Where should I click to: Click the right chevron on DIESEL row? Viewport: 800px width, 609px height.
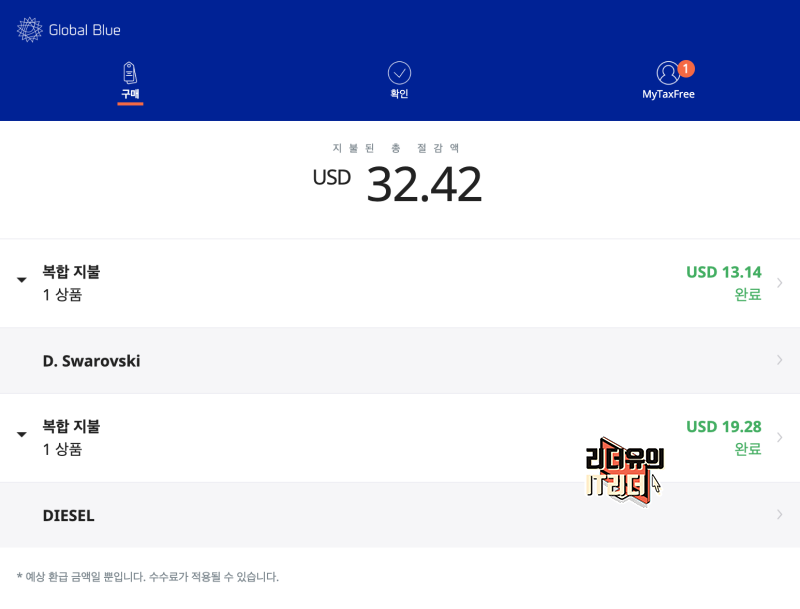tap(780, 515)
